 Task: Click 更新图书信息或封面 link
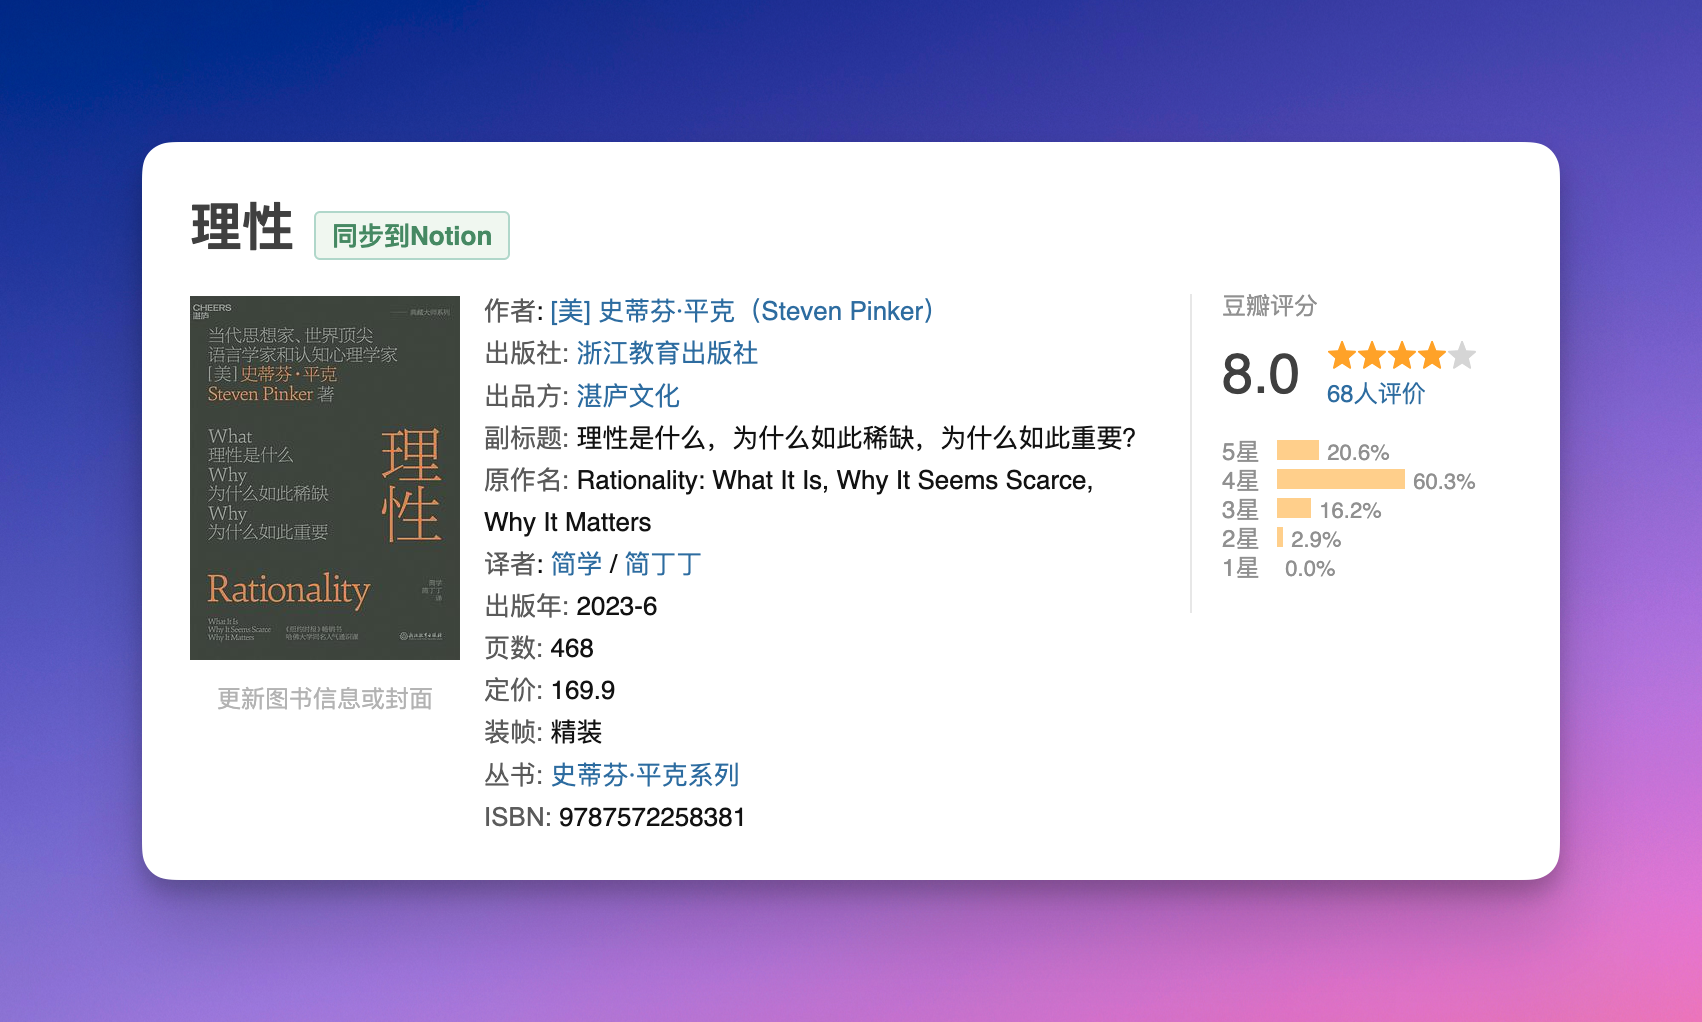[325, 699]
